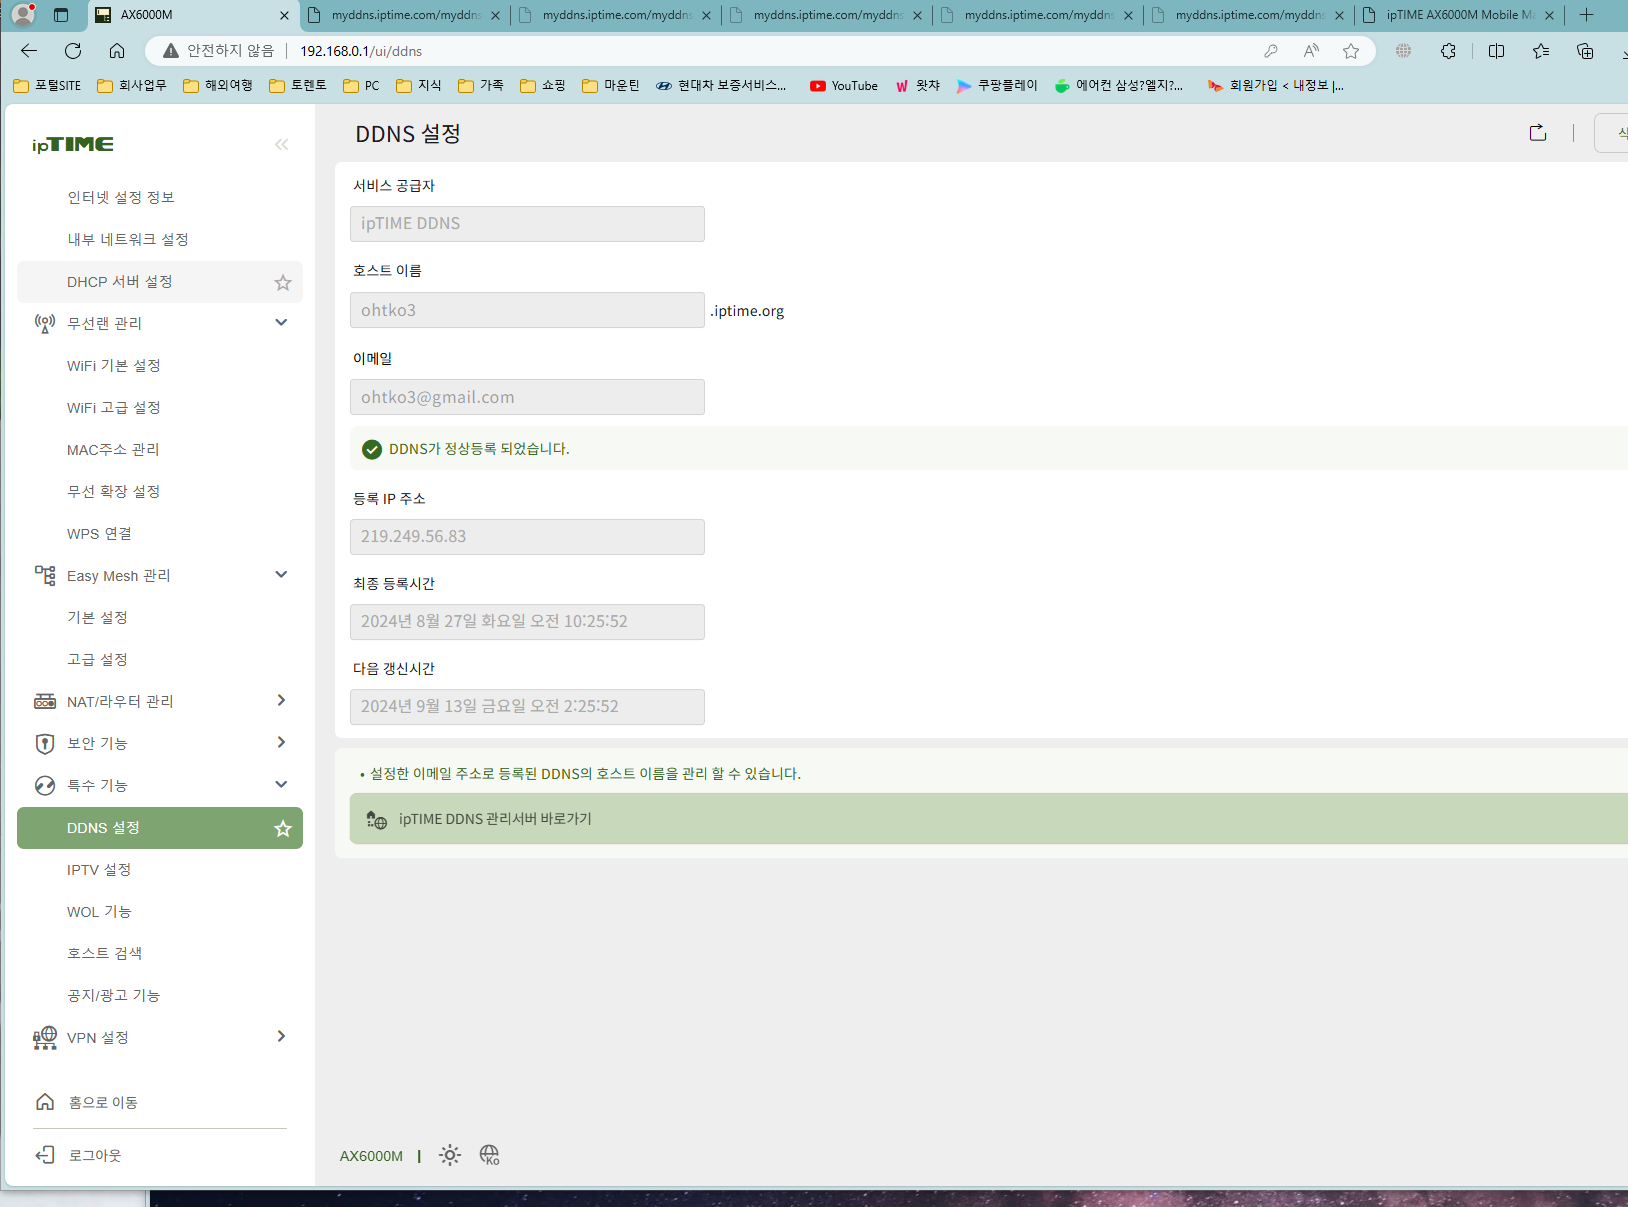Viewport: 1628px width, 1207px height.
Task: Expand the NAT/라우터 관리 section
Action: click(281, 701)
